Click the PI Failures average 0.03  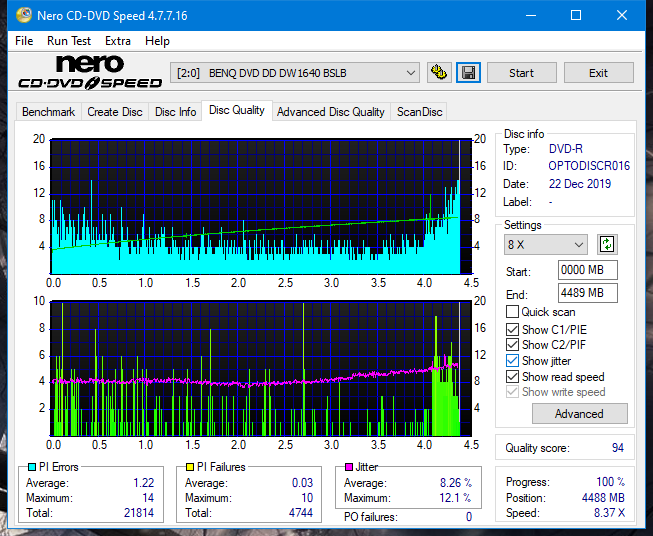point(302,483)
